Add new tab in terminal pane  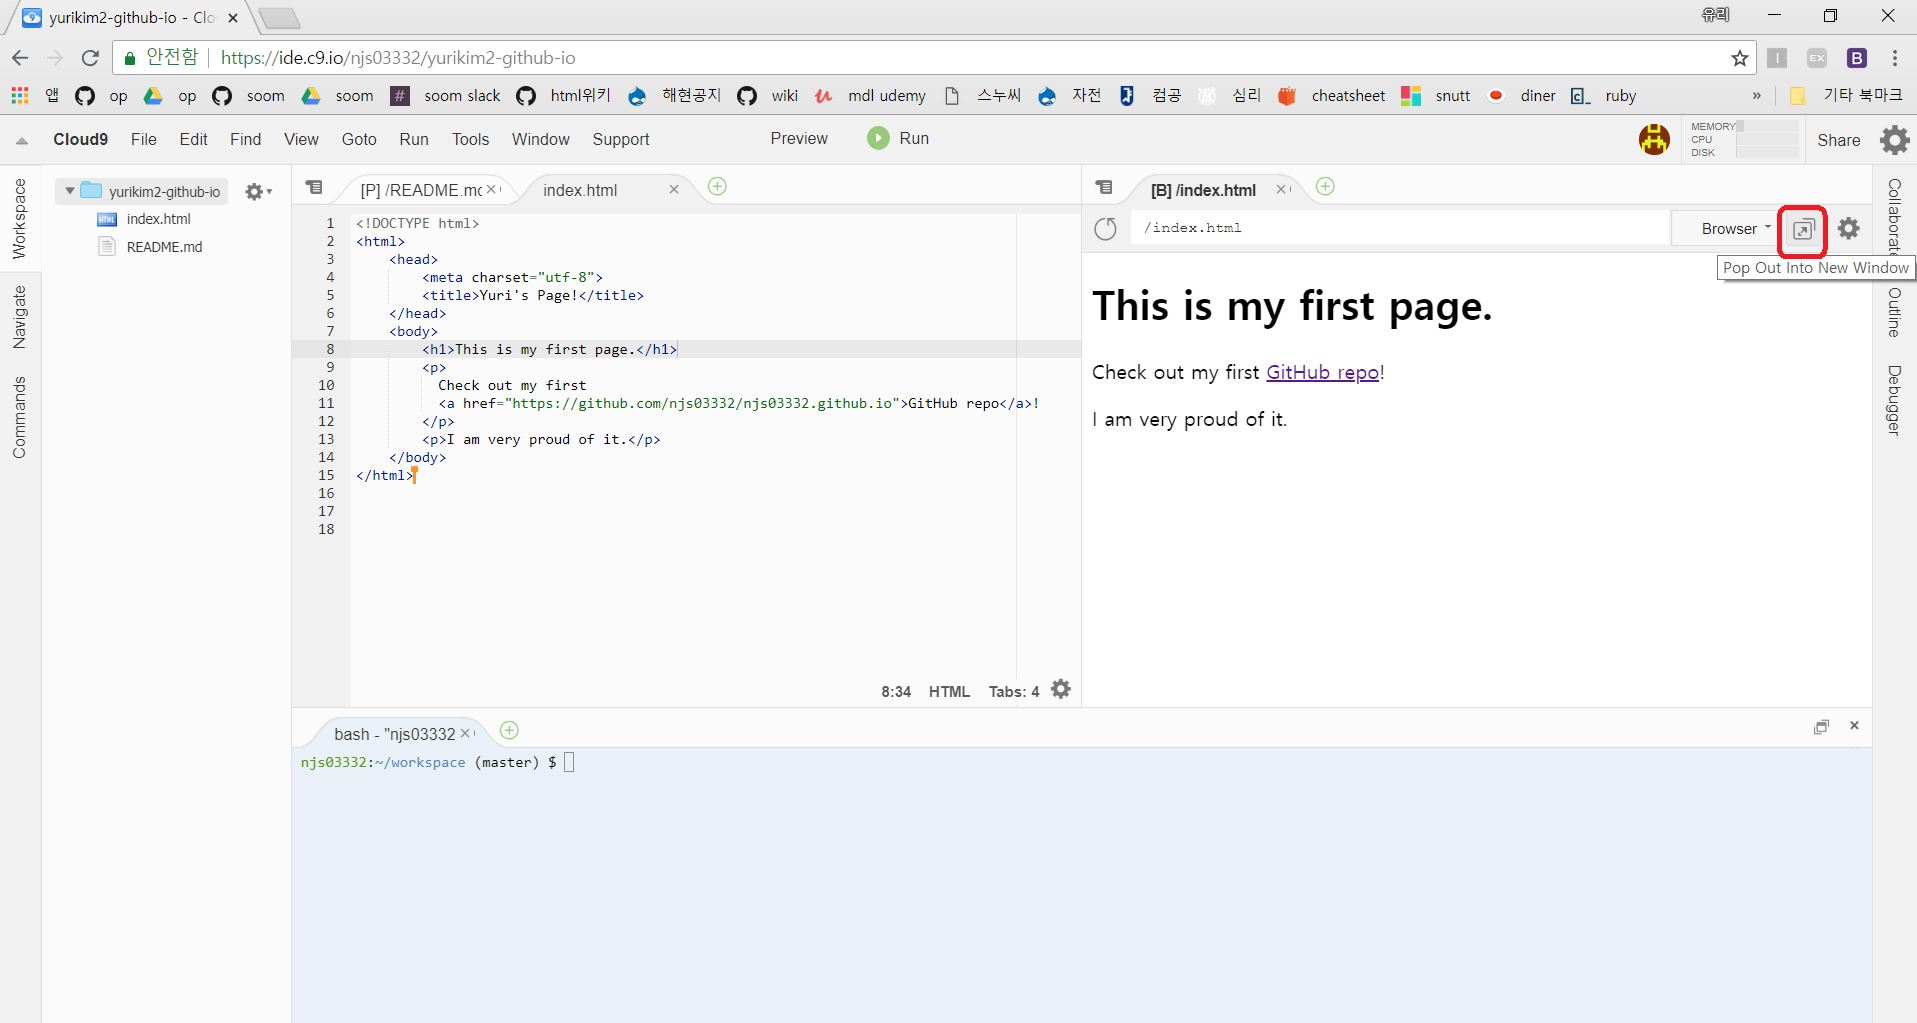pos(509,730)
